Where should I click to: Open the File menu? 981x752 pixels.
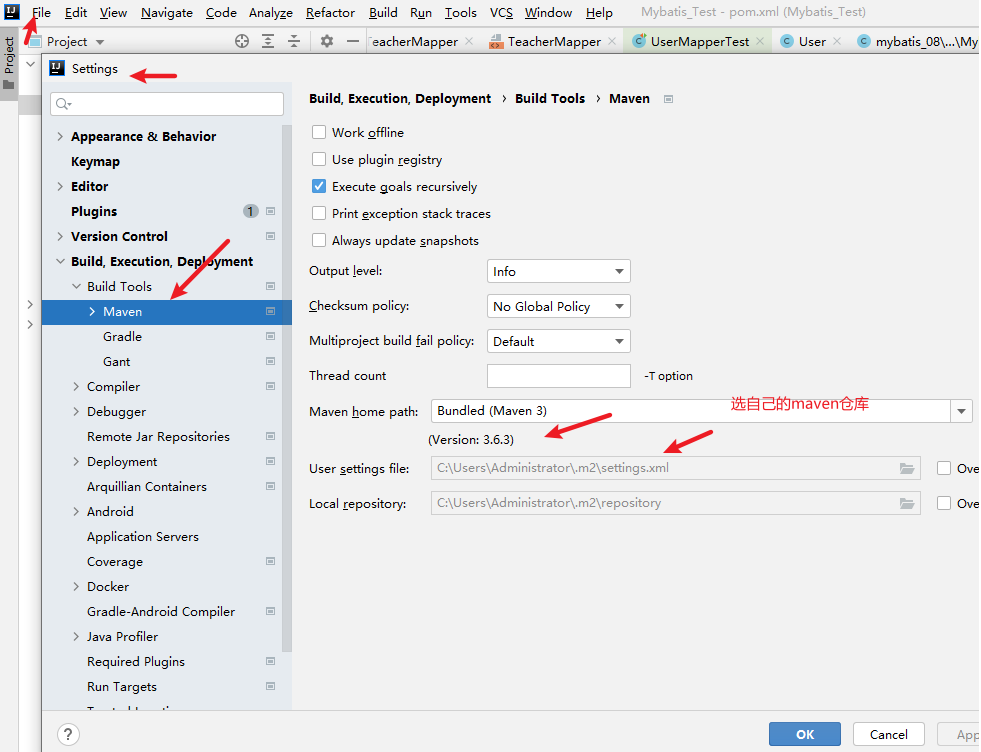click(x=41, y=13)
